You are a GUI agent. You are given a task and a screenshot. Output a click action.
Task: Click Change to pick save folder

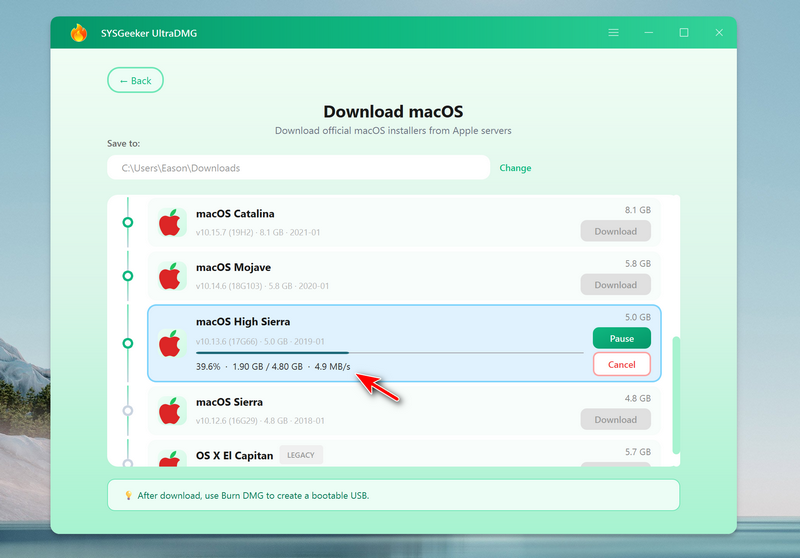[x=515, y=168]
